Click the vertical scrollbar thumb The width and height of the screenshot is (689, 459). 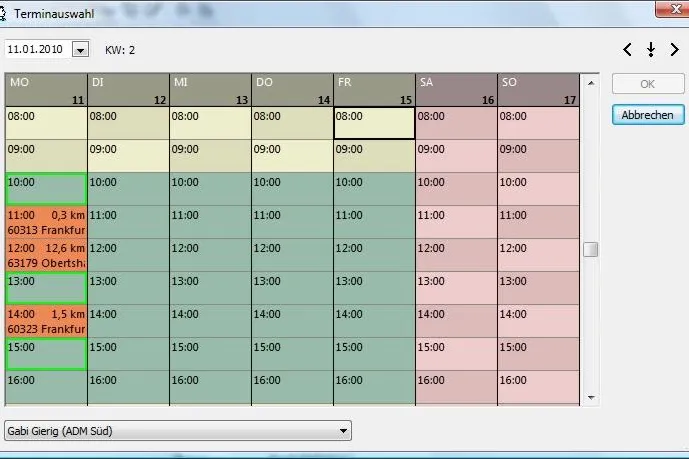point(591,249)
